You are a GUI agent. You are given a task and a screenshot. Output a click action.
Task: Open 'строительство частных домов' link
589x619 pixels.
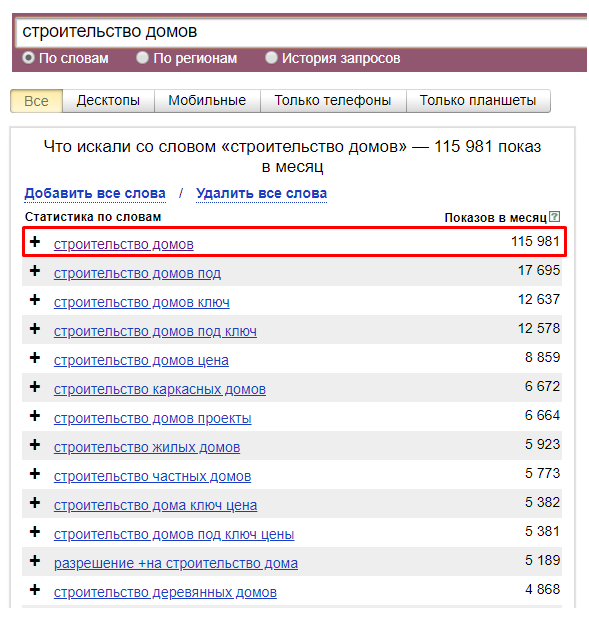(x=152, y=476)
